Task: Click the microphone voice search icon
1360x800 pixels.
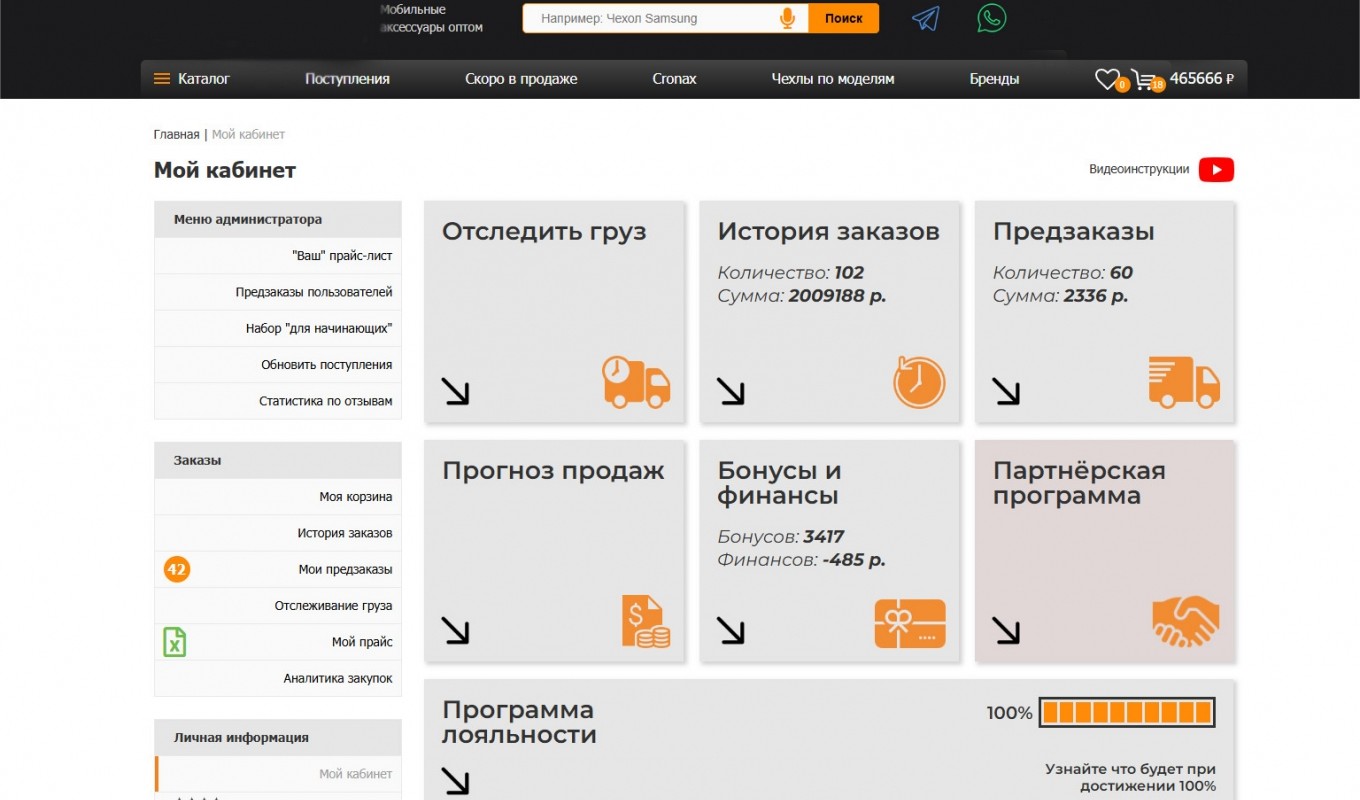Action: tap(787, 19)
